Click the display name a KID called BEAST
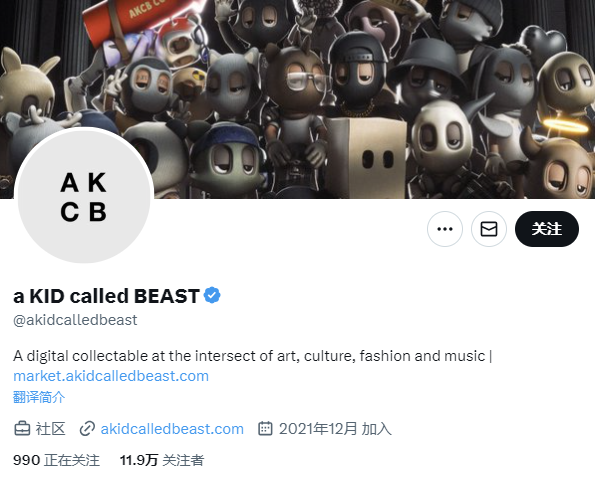 click(x=106, y=296)
